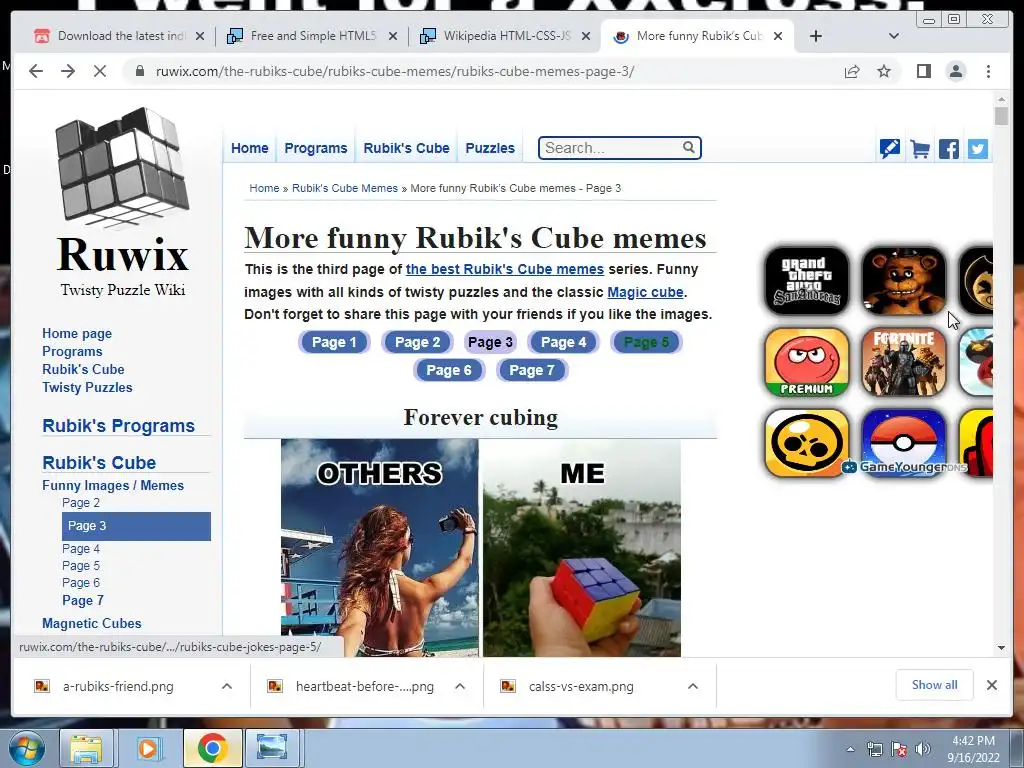Open the Magic cube link

tap(645, 292)
